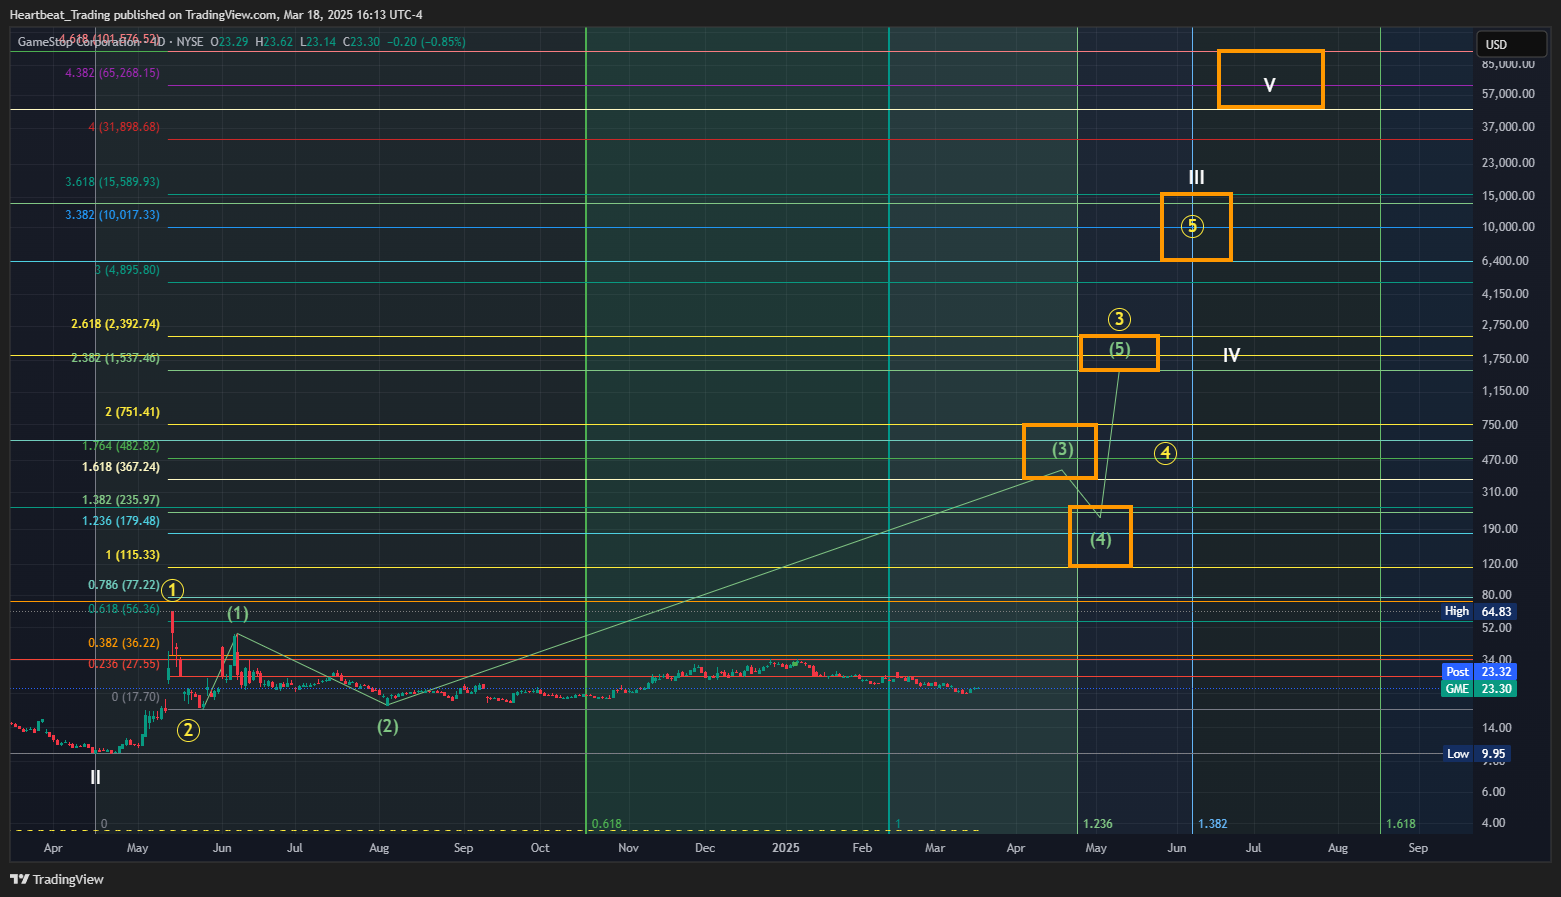Click the yellow circled 4 wave label
1561x897 pixels.
point(1165,453)
